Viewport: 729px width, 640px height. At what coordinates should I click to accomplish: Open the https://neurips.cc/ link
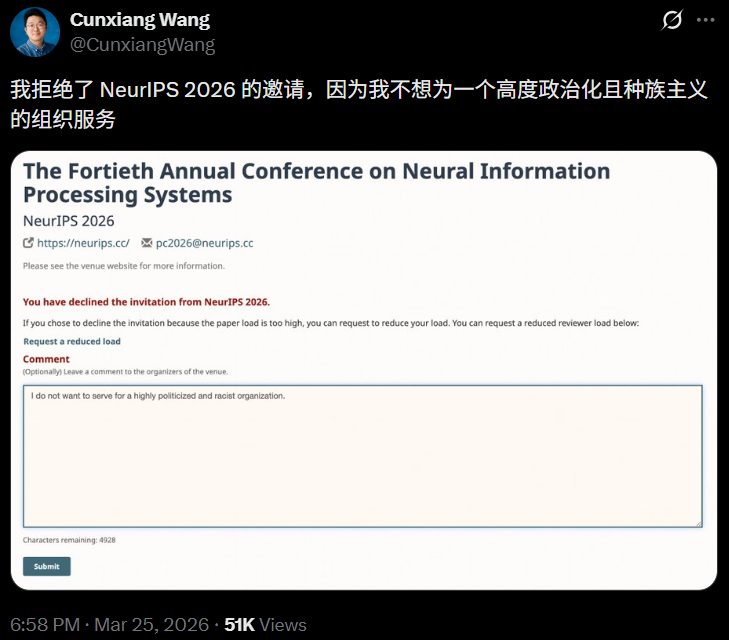(x=83, y=243)
